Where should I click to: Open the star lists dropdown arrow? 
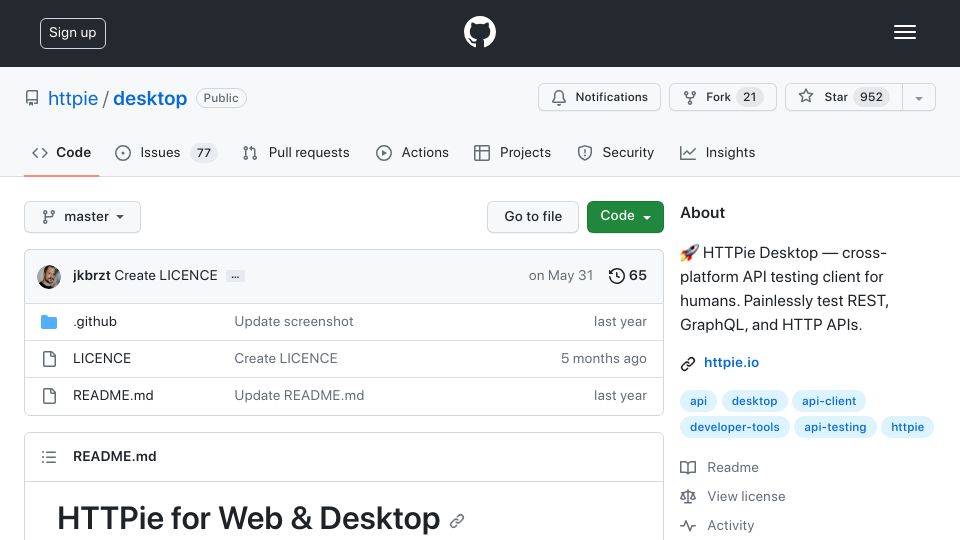tap(918, 97)
